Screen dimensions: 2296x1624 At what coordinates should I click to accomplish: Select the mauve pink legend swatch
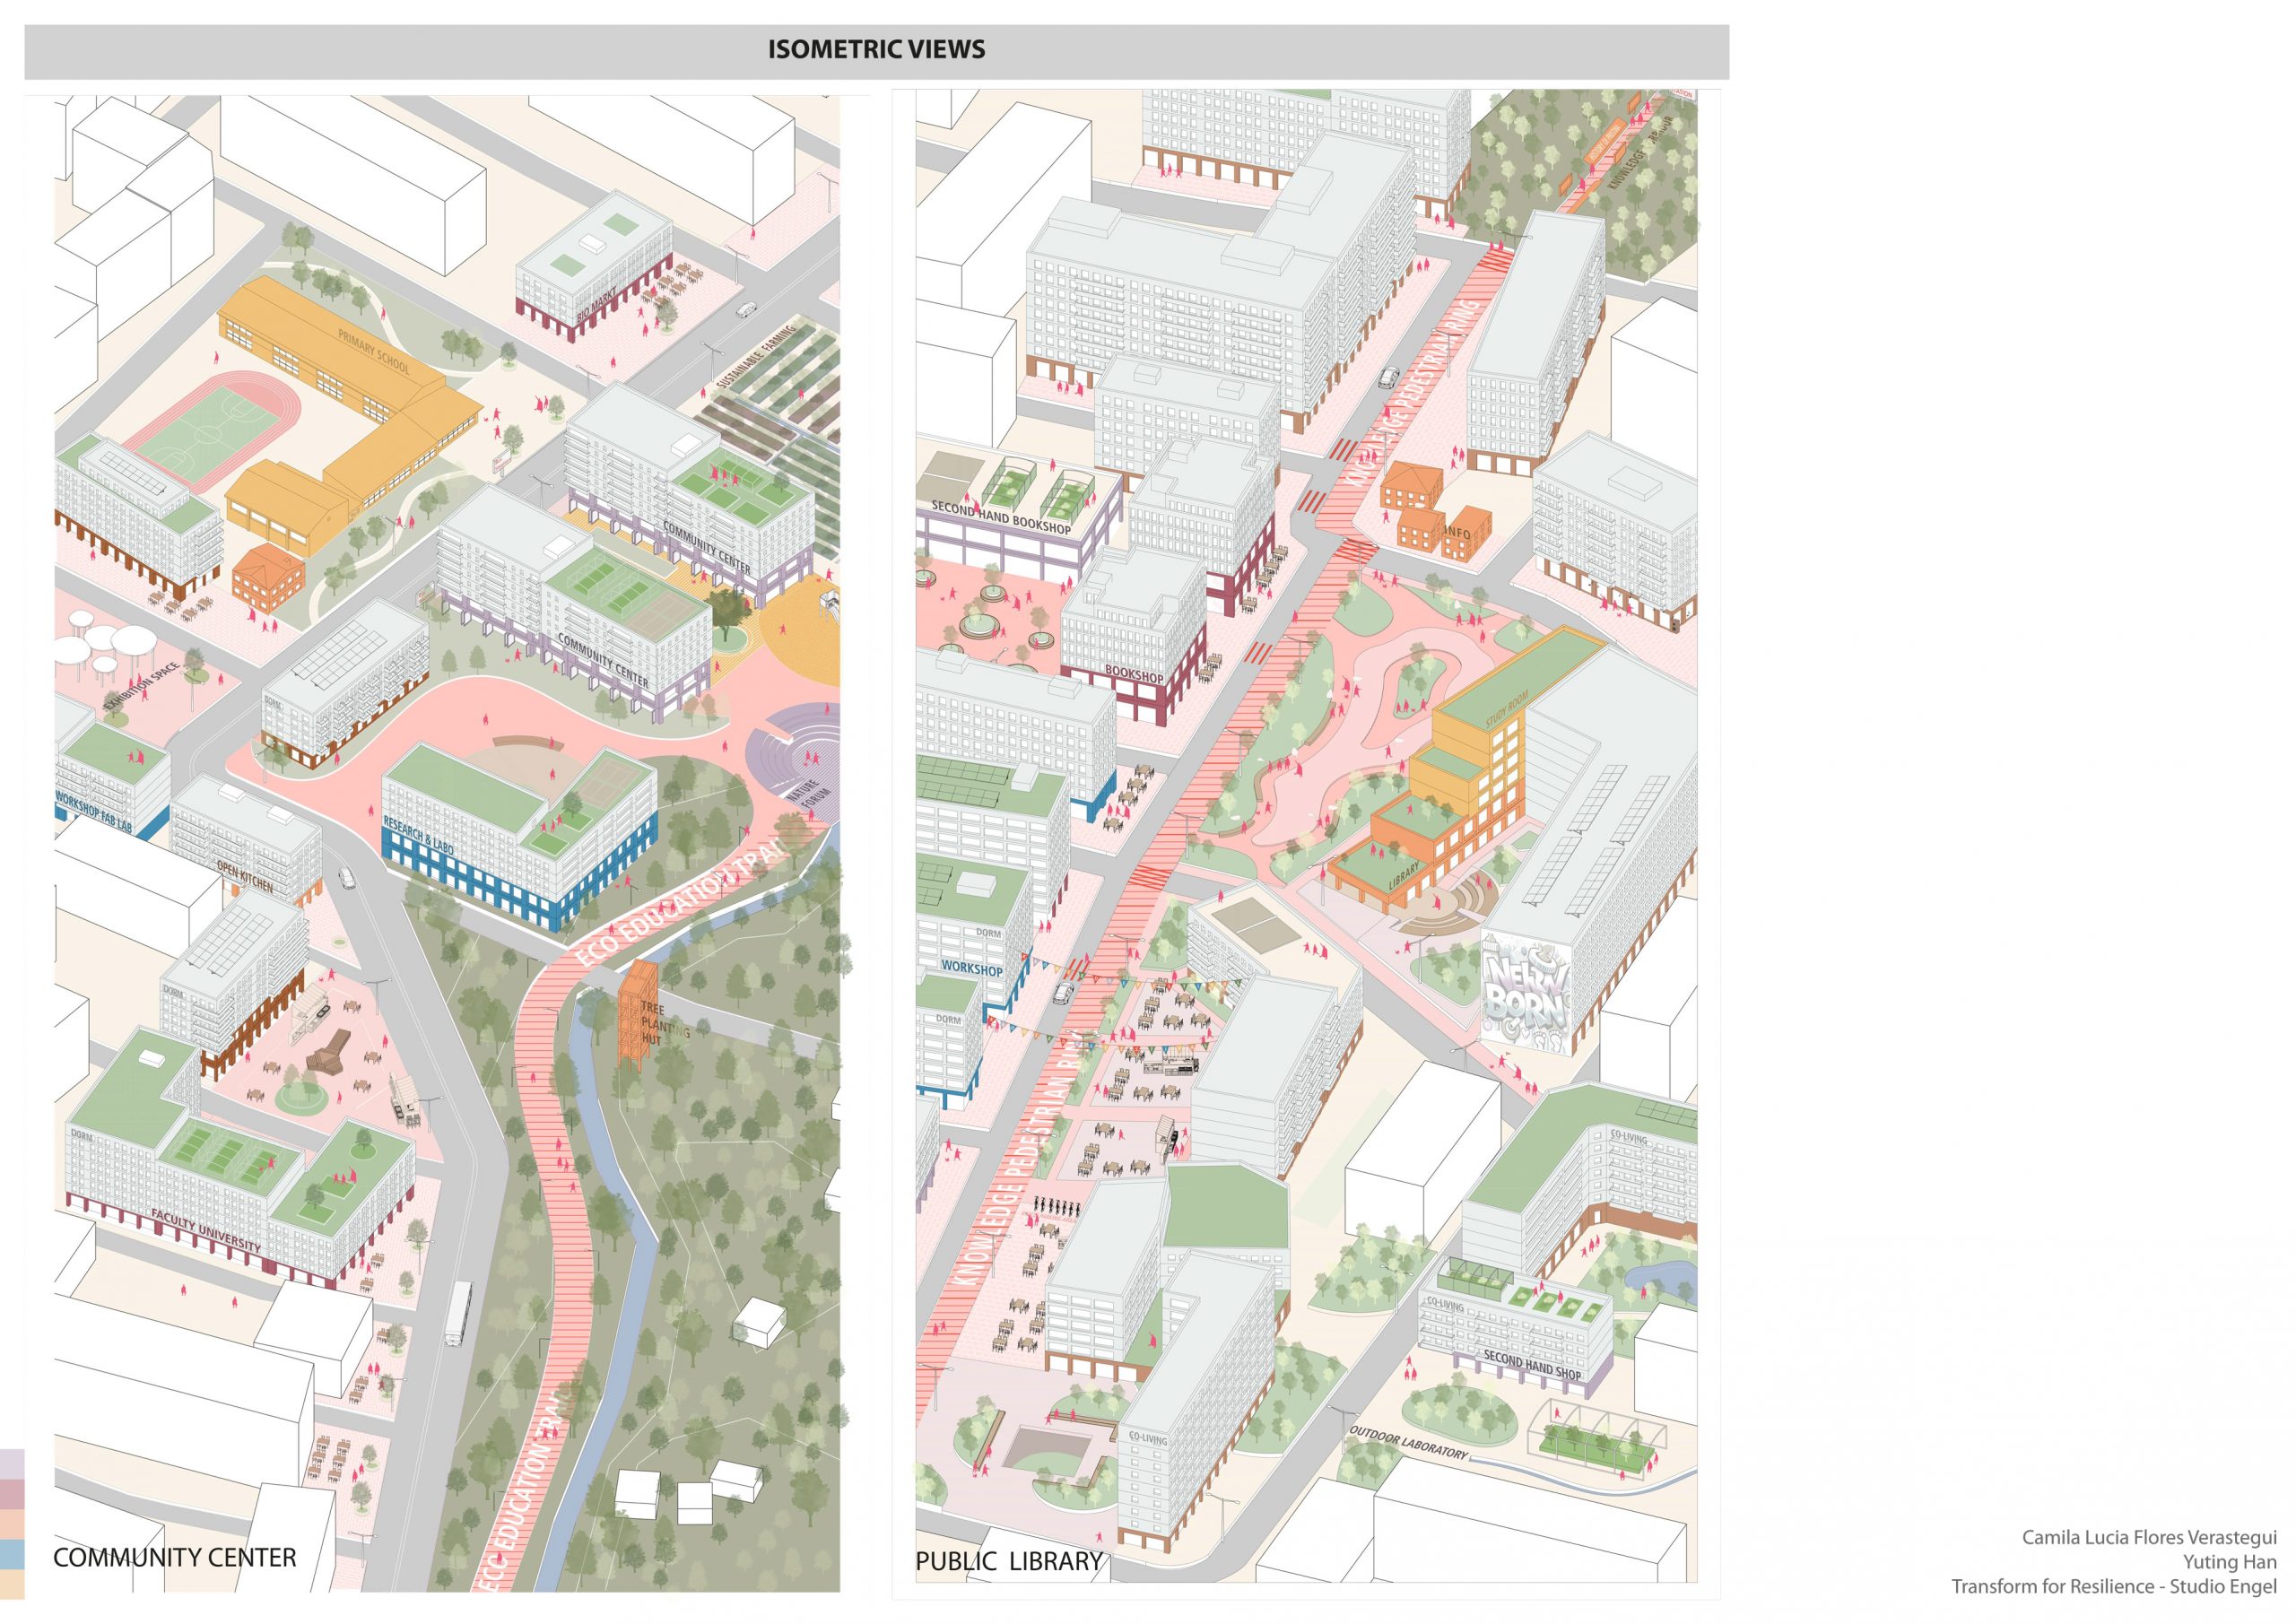[x=11, y=1493]
